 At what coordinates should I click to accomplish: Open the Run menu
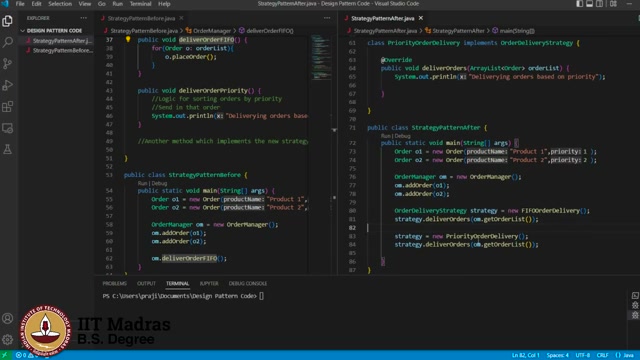(118, 4)
